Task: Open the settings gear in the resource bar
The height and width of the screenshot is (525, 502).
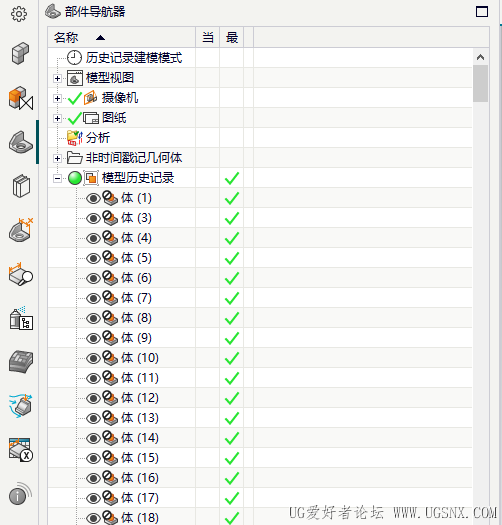Action: pyautogui.click(x=19, y=14)
